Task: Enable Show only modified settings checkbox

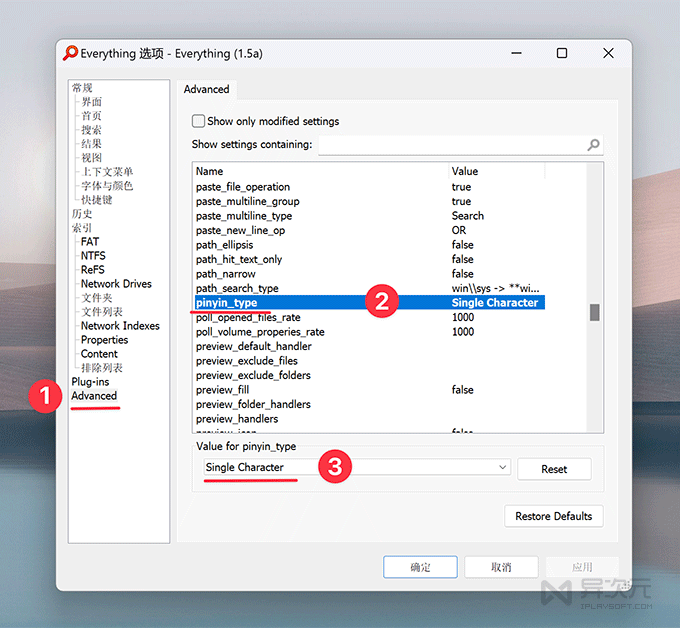Action: [x=198, y=121]
